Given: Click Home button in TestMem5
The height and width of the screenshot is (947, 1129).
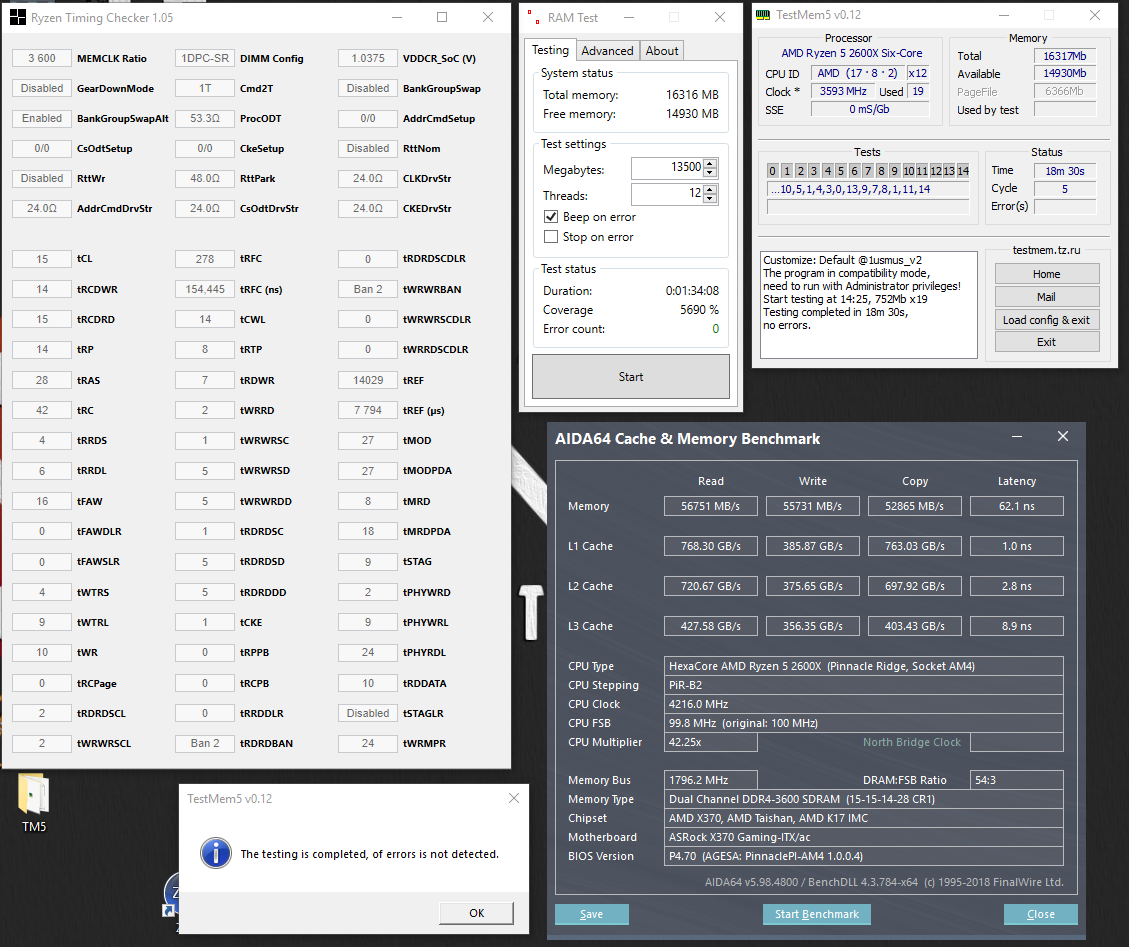Looking at the screenshot, I should click(1047, 274).
